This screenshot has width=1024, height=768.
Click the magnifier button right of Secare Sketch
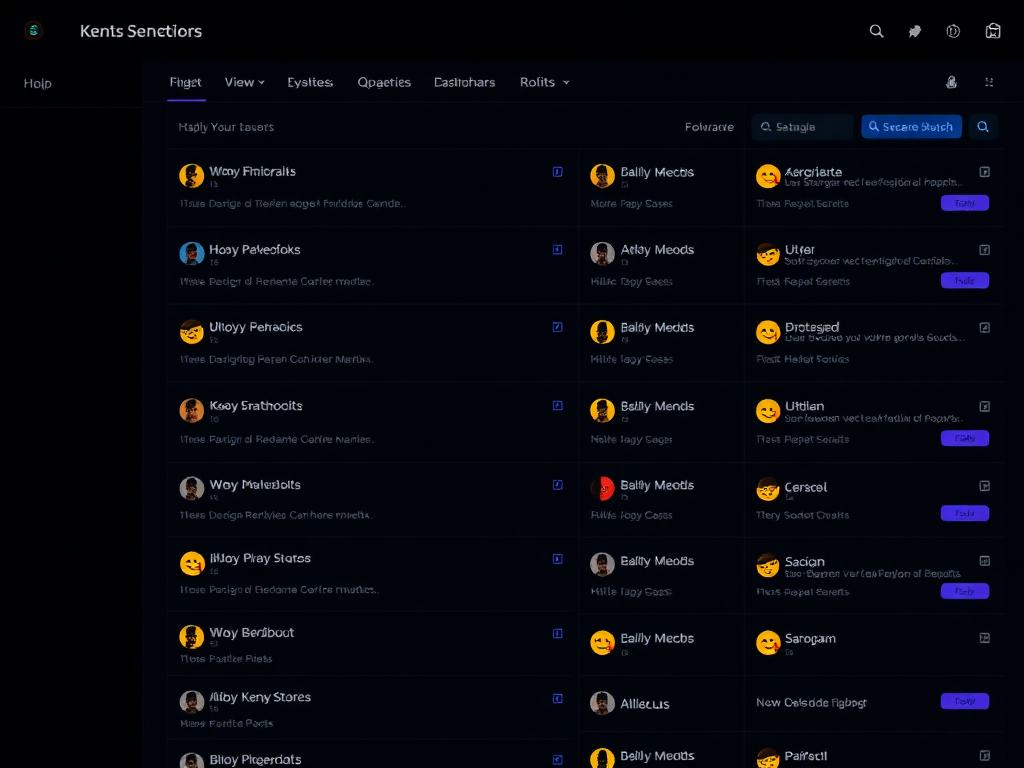tap(983, 127)
